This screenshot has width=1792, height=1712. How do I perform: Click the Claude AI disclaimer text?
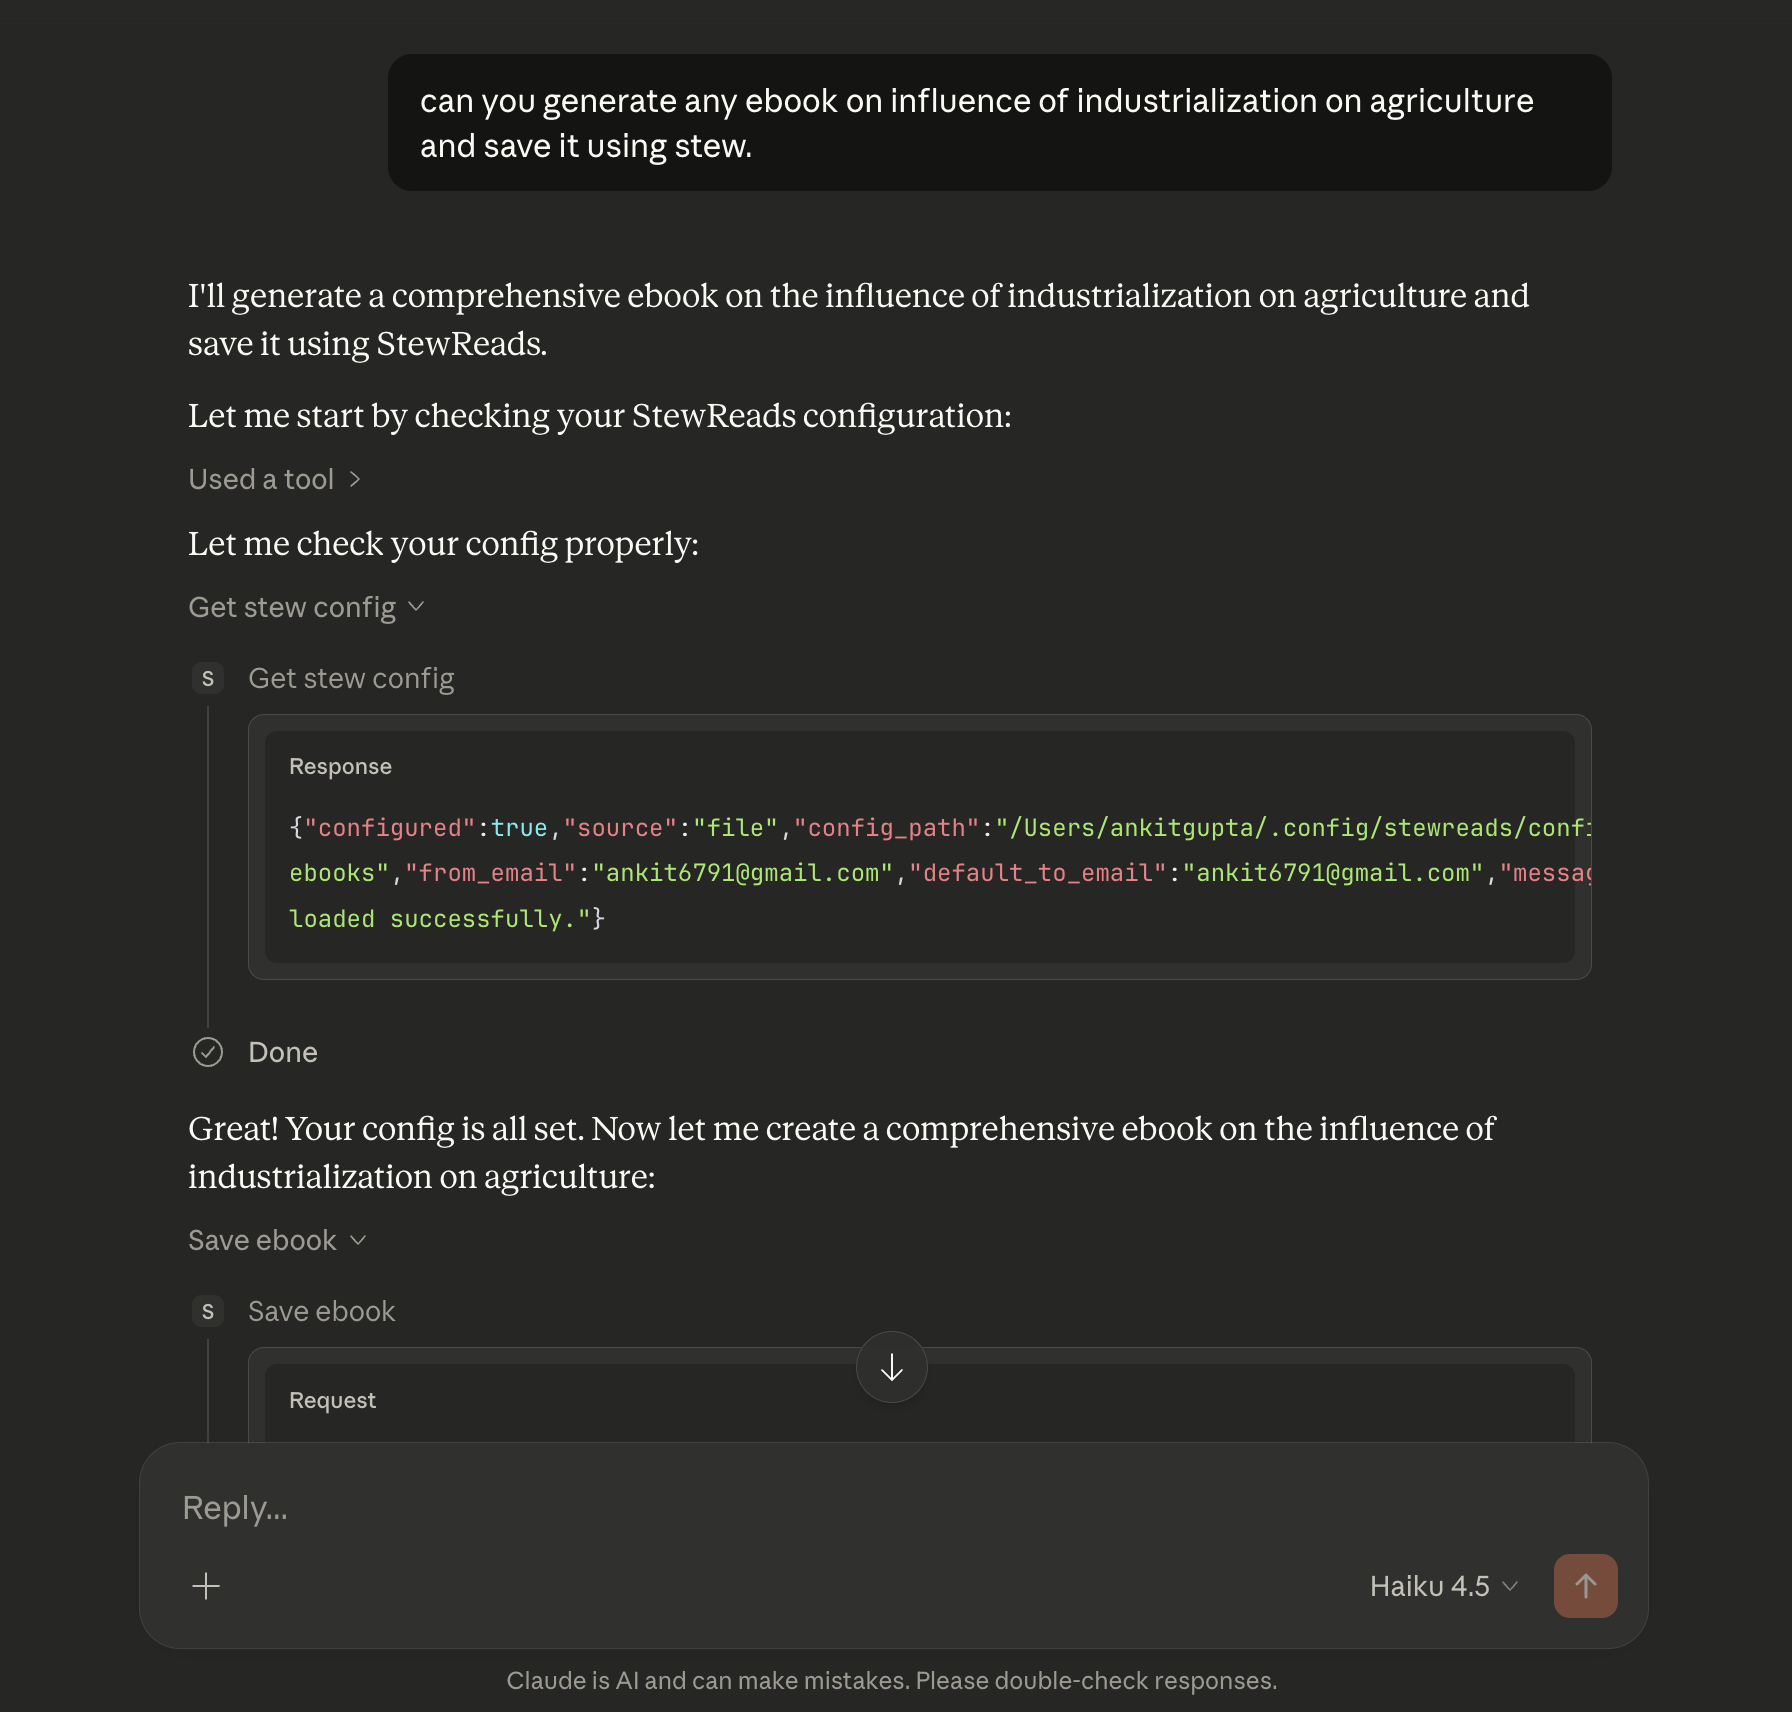coord(891,1681)
